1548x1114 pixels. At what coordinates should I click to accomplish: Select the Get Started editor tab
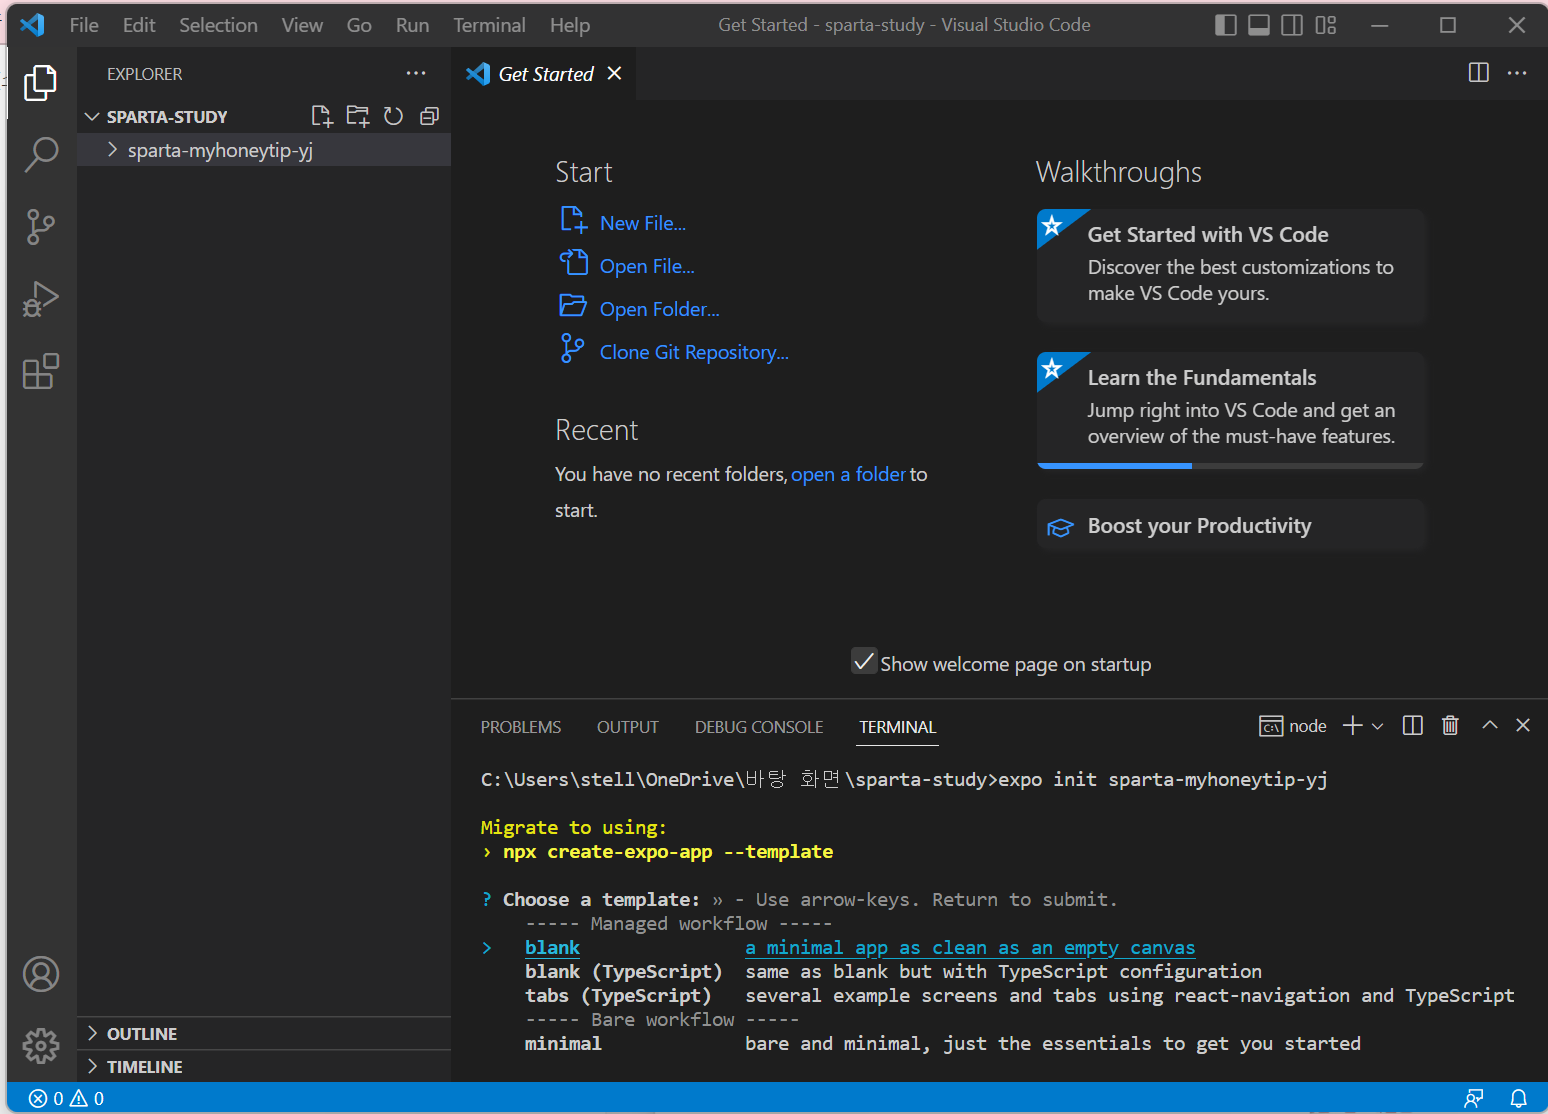click(544, 74)
